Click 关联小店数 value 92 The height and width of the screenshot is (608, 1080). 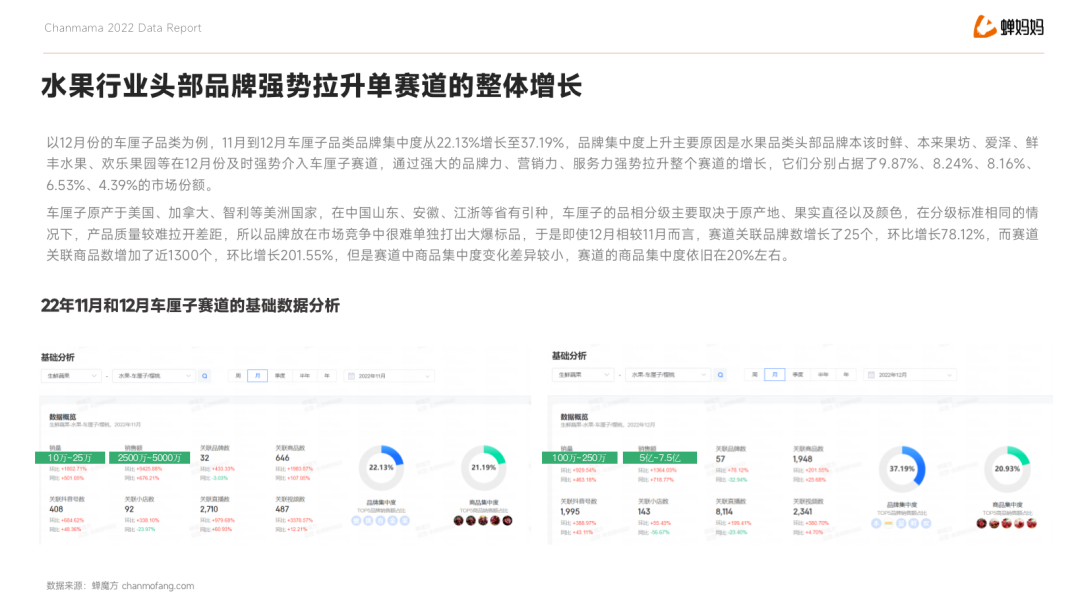129,510
